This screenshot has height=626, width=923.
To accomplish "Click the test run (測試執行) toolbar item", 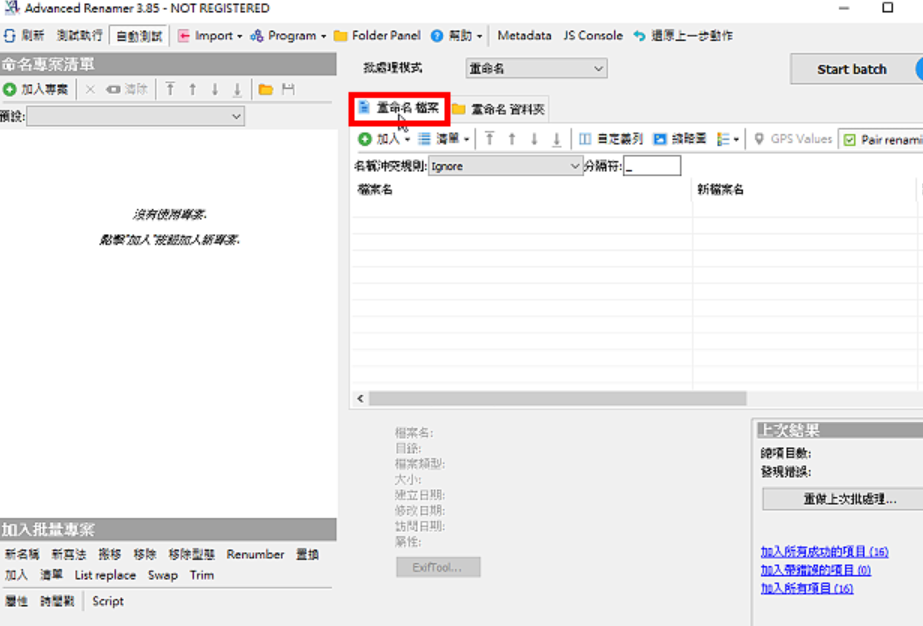I will click(79, 36).
